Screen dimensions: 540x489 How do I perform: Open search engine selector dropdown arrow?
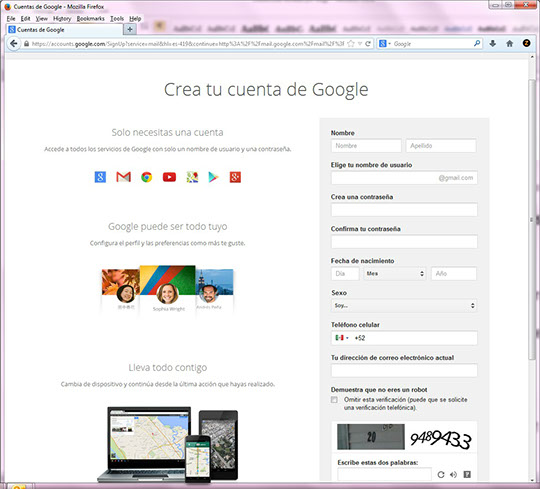coord(390,44)
